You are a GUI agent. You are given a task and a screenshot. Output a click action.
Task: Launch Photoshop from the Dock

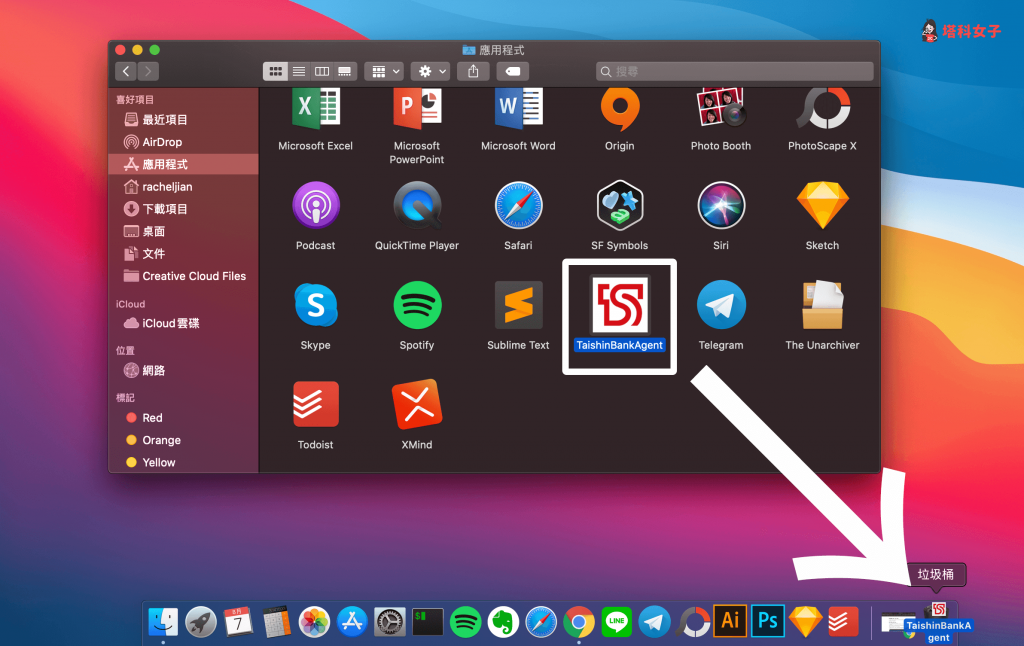pos(767,621)
